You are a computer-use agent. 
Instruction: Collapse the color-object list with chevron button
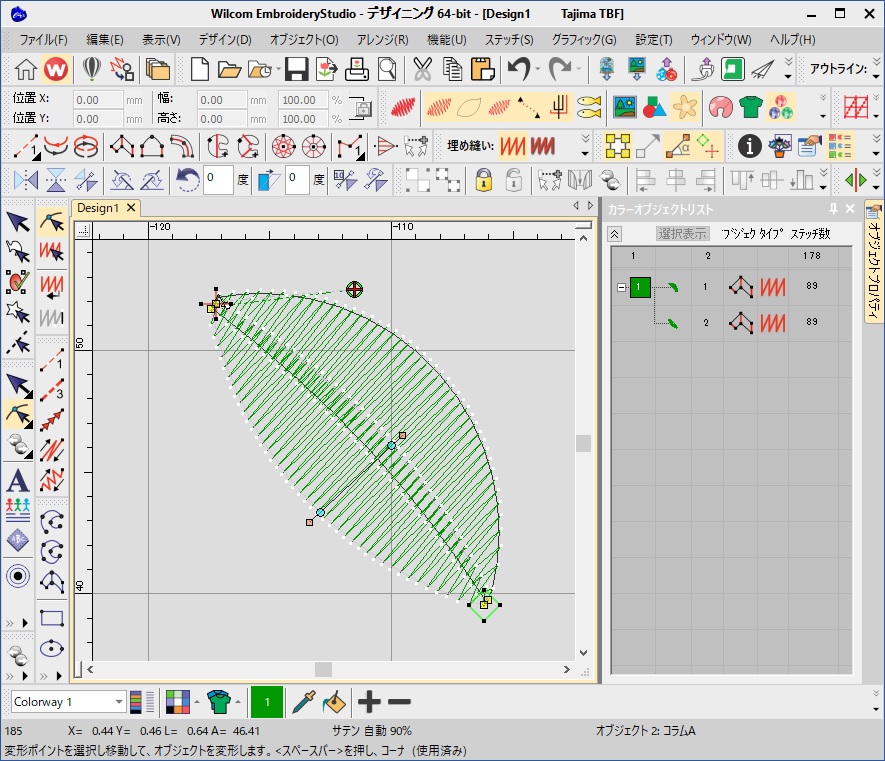click(614, 234)
